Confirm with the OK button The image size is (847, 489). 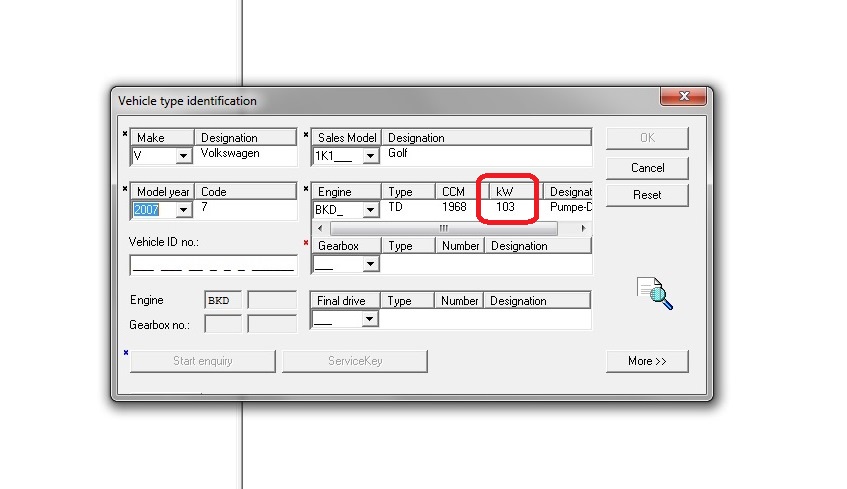(647, 138)
